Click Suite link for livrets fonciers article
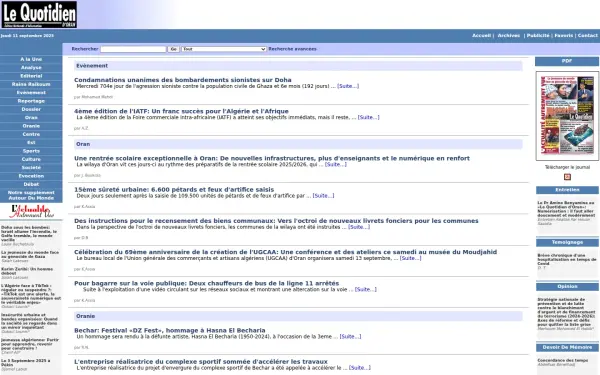 pos(359,227)
